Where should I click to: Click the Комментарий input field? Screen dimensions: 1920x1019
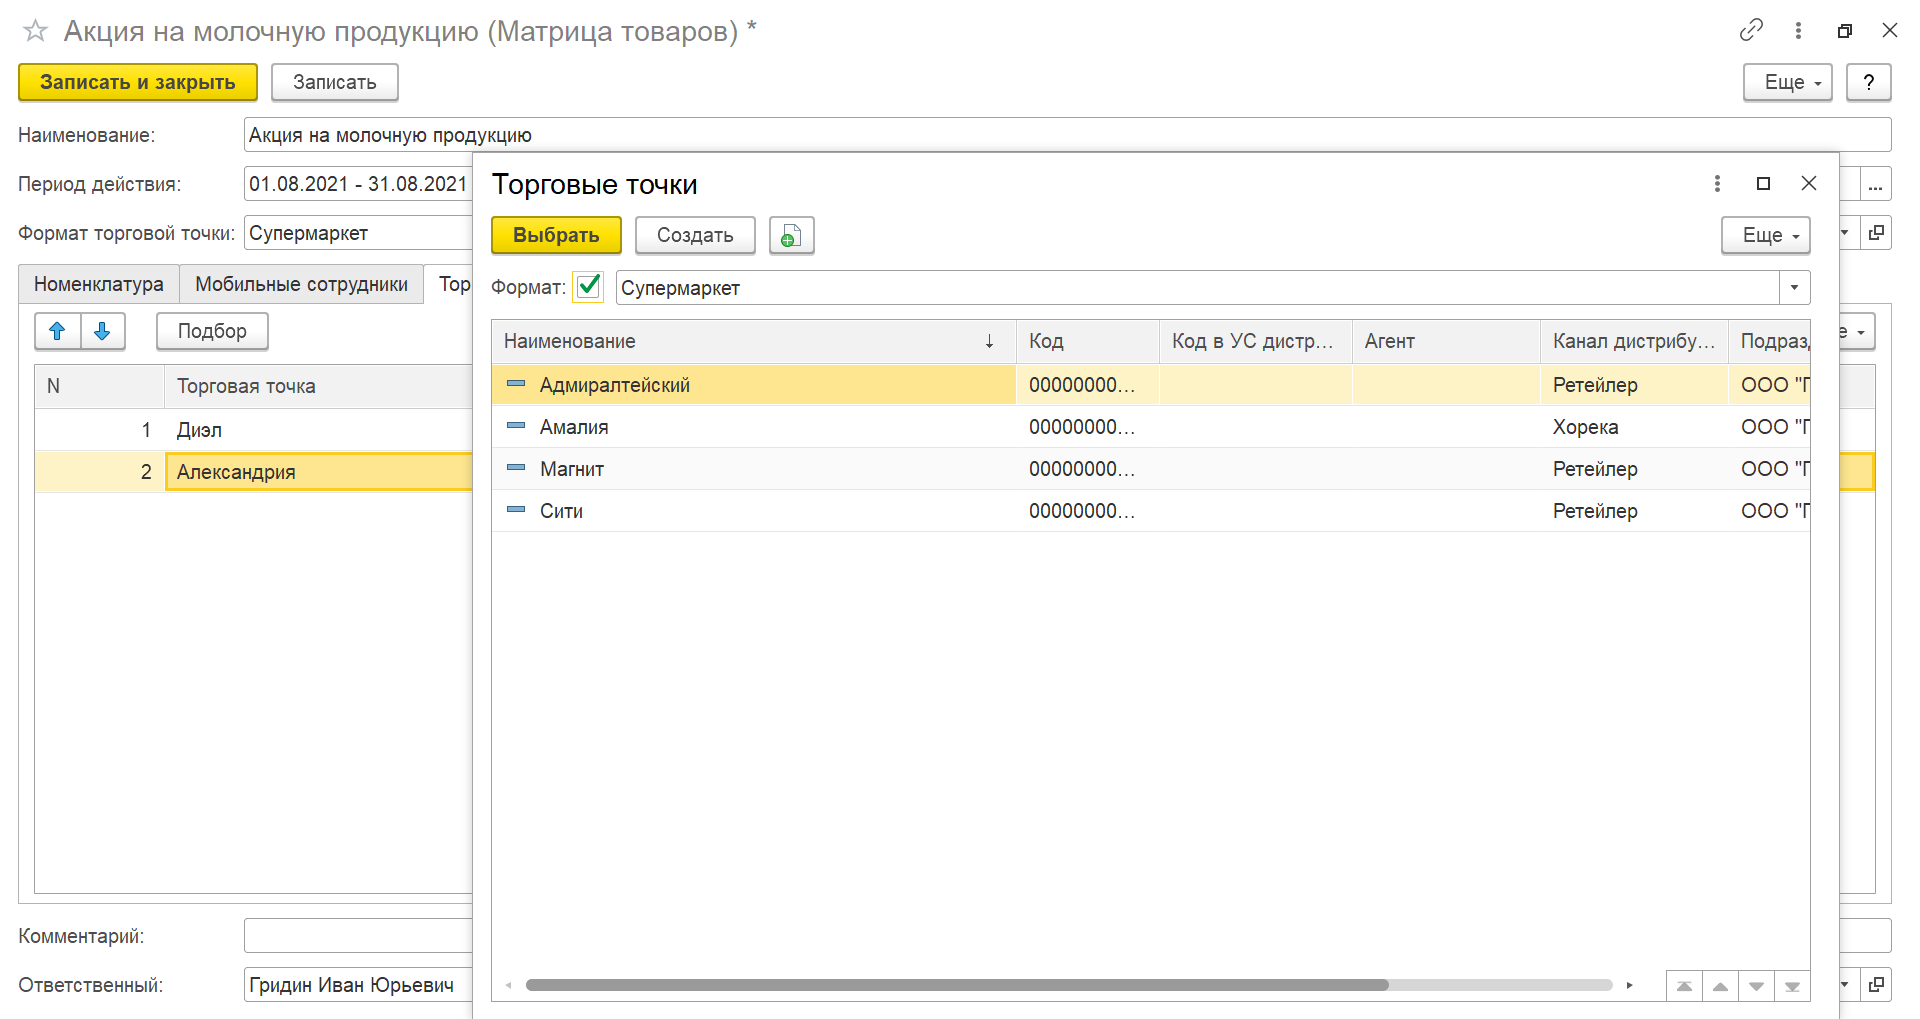point(358,936)
